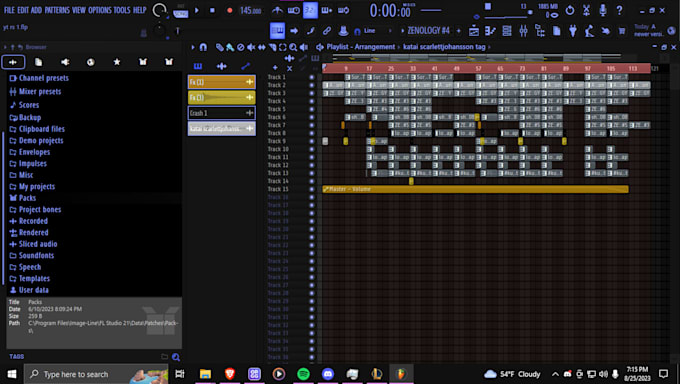This screenshot has height=384, width=680.
Task: Click the link chain icon in toolbar
Action: [327, 31]
